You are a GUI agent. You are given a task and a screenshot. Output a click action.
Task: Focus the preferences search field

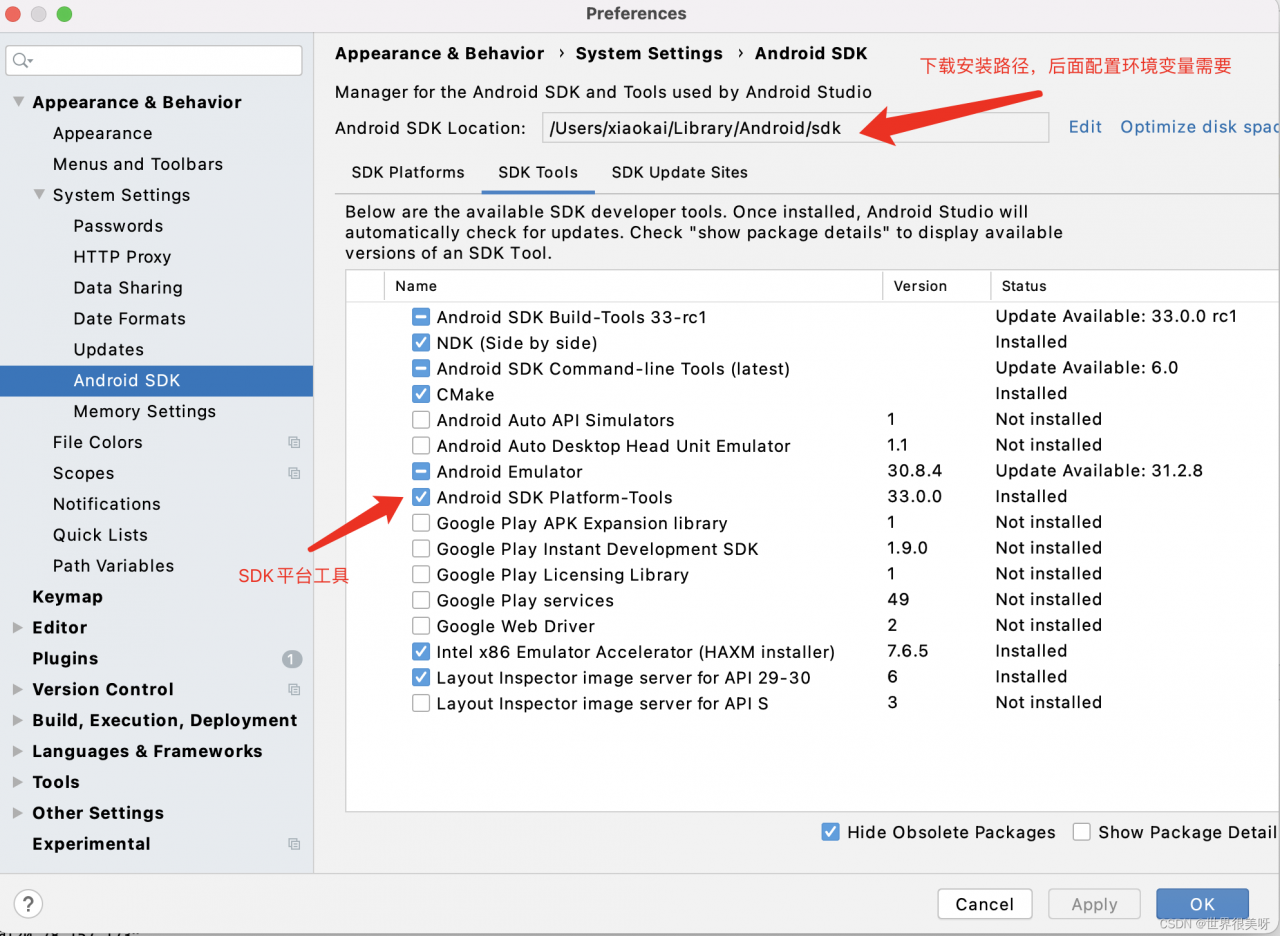pos(154,61)
